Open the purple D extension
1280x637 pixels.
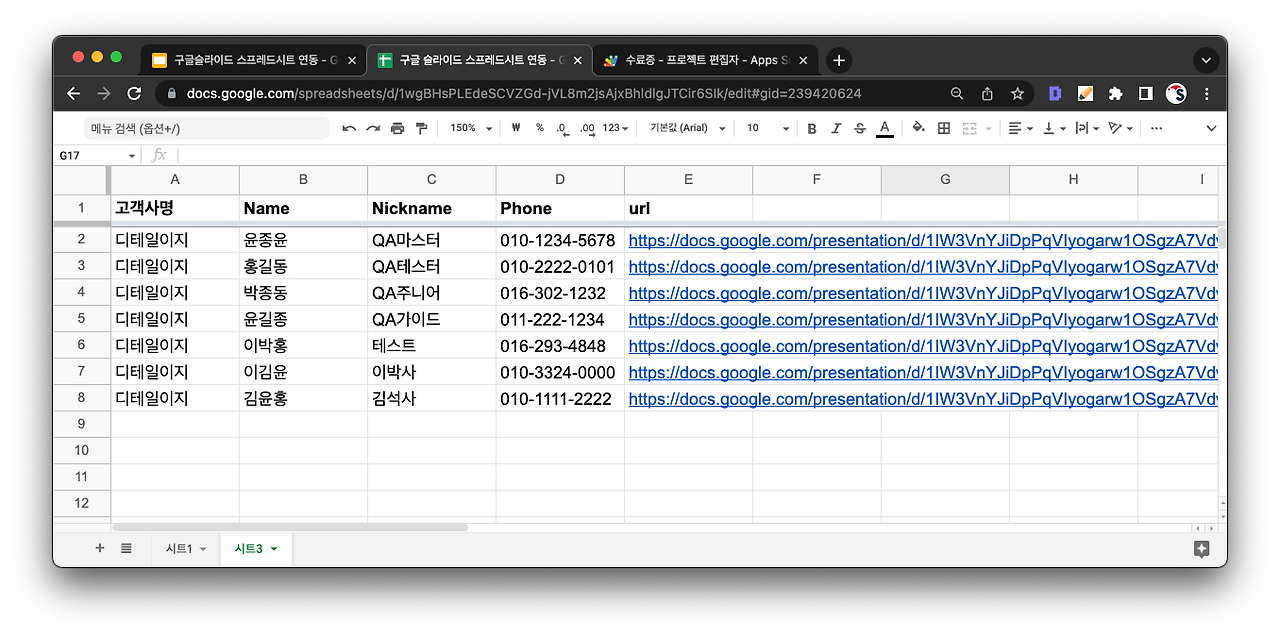point(1055,93)
